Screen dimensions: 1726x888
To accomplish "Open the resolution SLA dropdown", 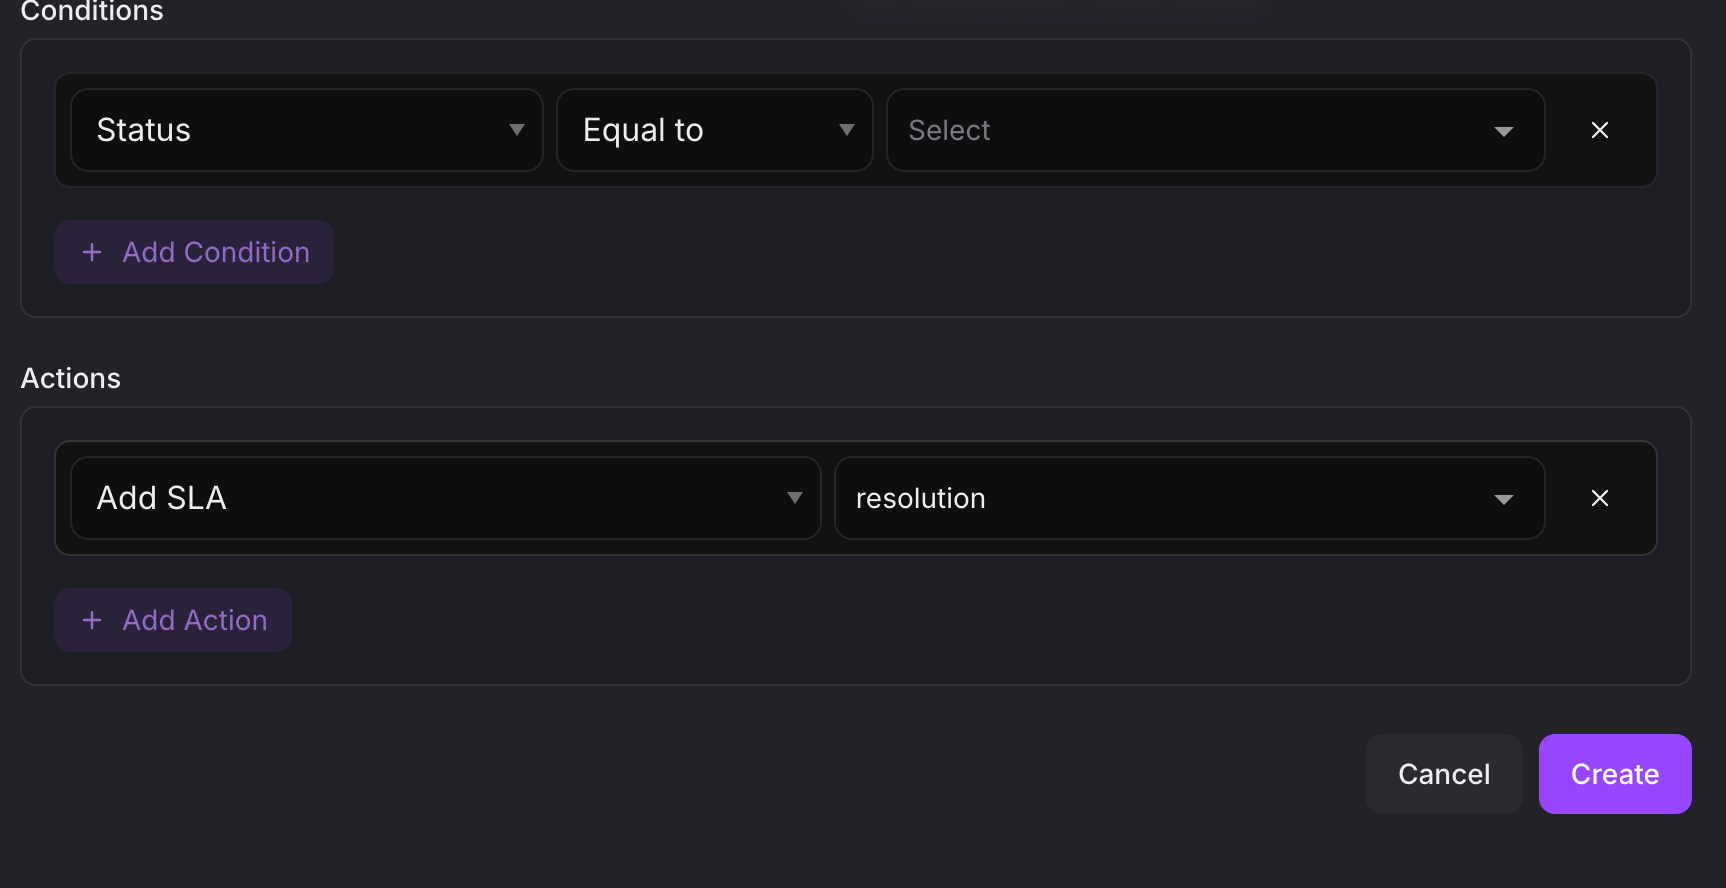I will [1160, 498].
